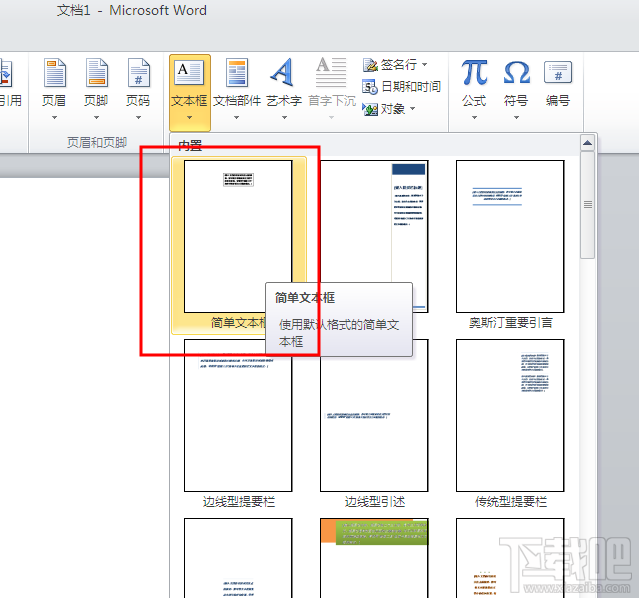Image resolution: width=639 pixels, height=598 pixels.
Task: Click the 对象 (Object) button
Action: [388, 109]
